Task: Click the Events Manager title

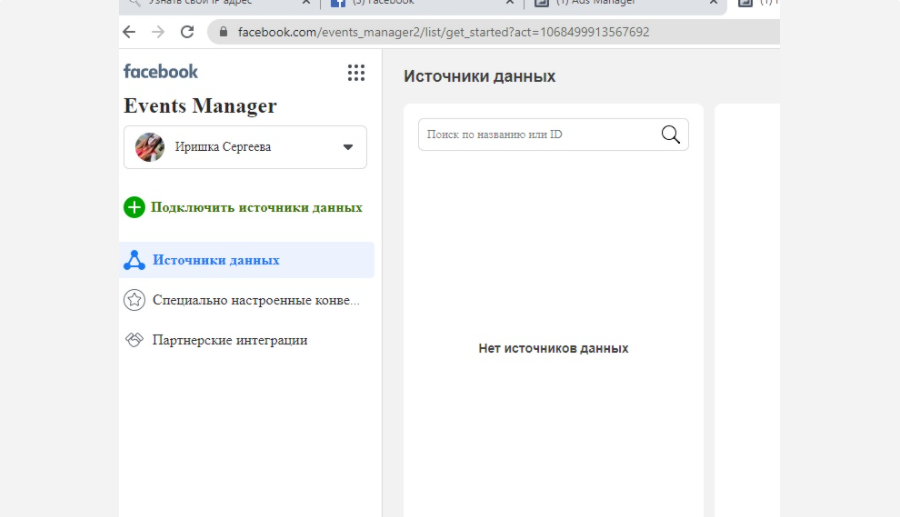Action: (200, 106)
